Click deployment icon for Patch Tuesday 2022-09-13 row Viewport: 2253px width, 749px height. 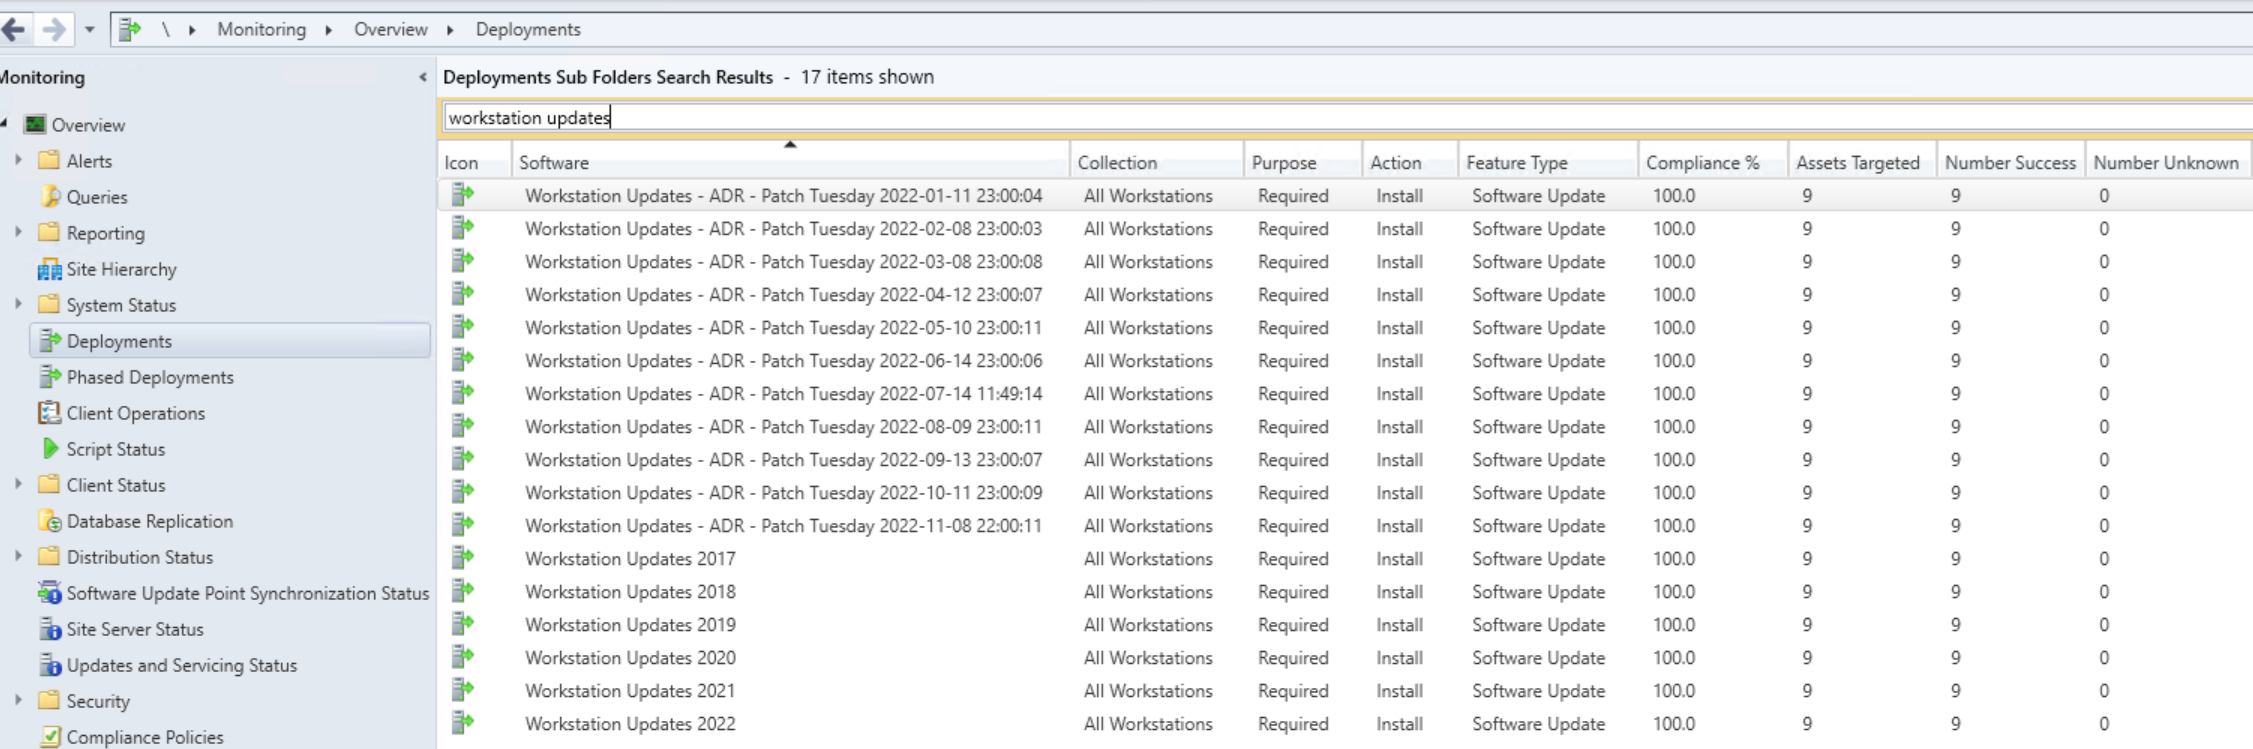pos(462,459)
